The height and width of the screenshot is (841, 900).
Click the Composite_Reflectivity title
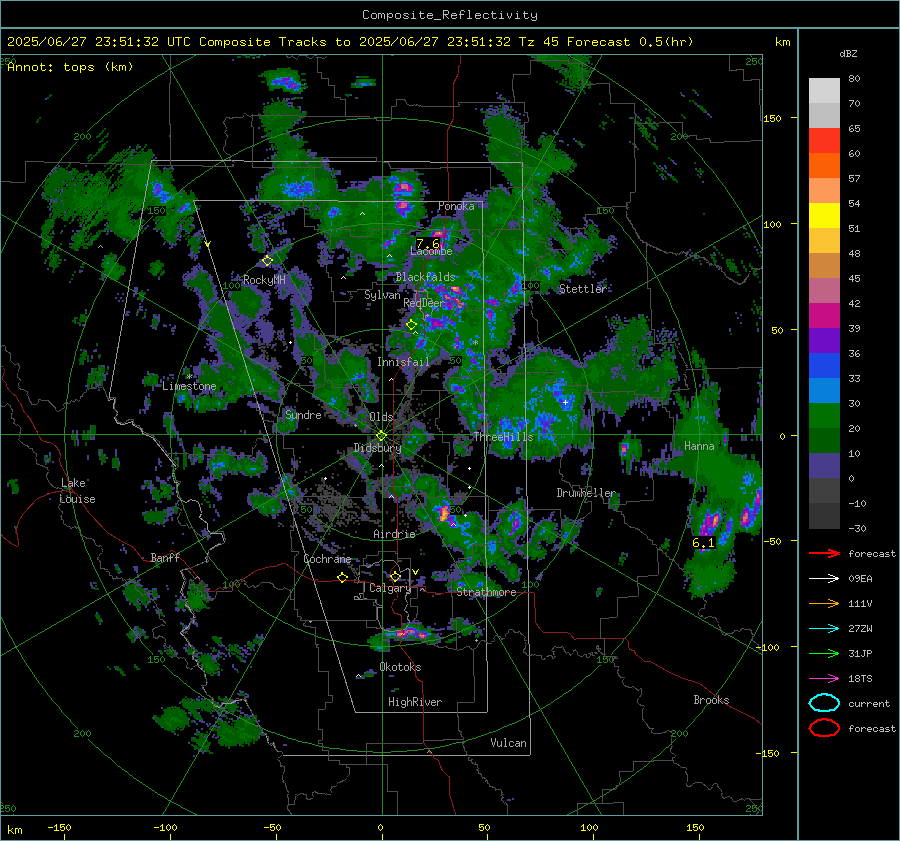tap(450, 15)
